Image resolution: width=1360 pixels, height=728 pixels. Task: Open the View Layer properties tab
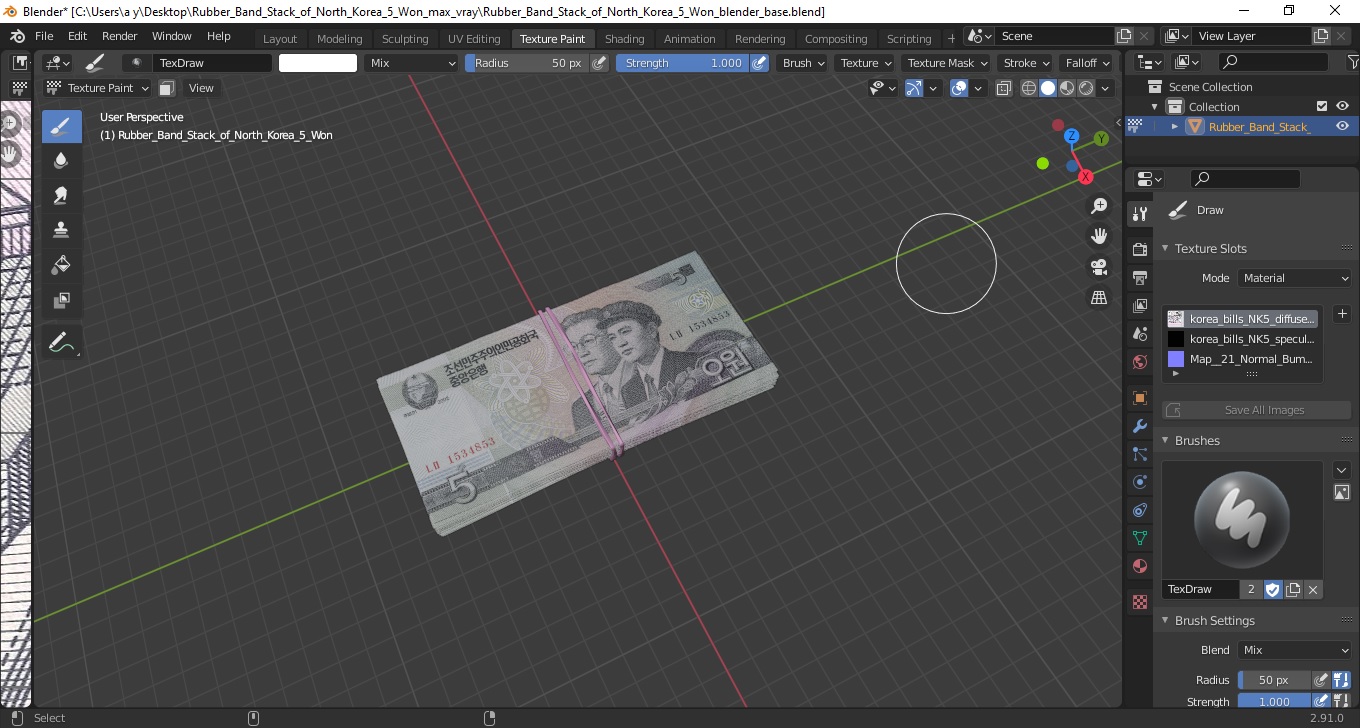1139,305
